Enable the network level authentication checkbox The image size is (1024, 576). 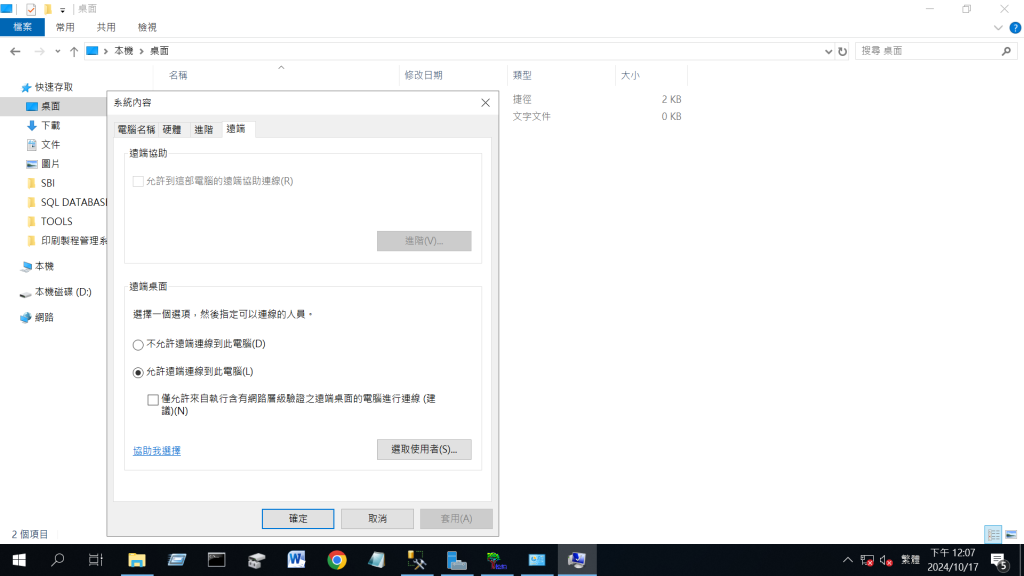pos(153,399)
